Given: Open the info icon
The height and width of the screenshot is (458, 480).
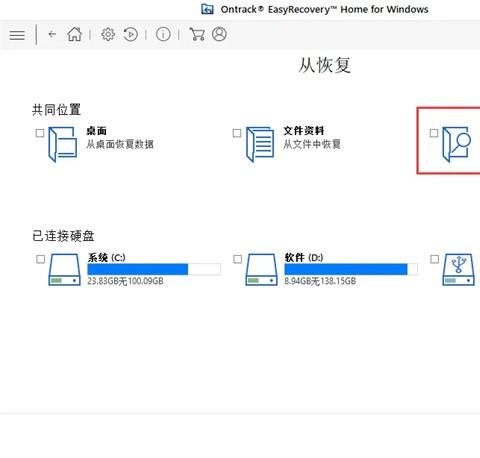Looking at the screenshot, I should (x=163, y=34).
